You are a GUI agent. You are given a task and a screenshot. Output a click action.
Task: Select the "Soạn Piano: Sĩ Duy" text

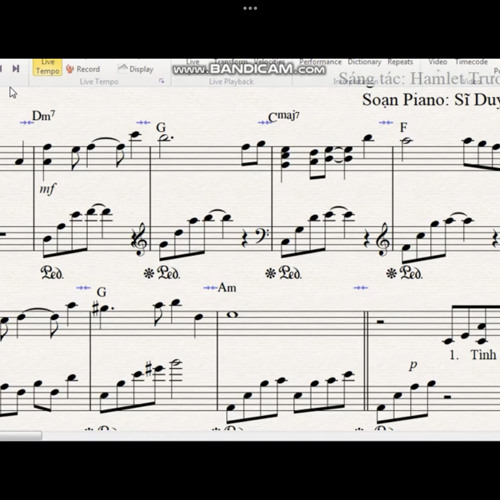(431, 100)
